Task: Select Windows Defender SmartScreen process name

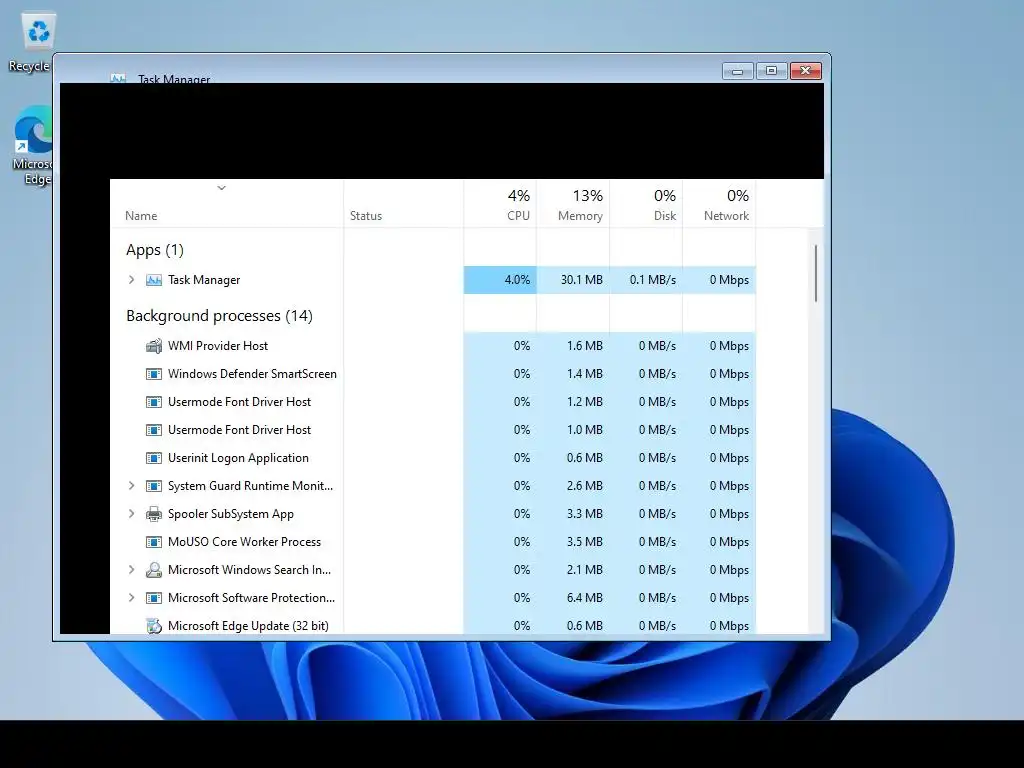Action: [252, 374]
